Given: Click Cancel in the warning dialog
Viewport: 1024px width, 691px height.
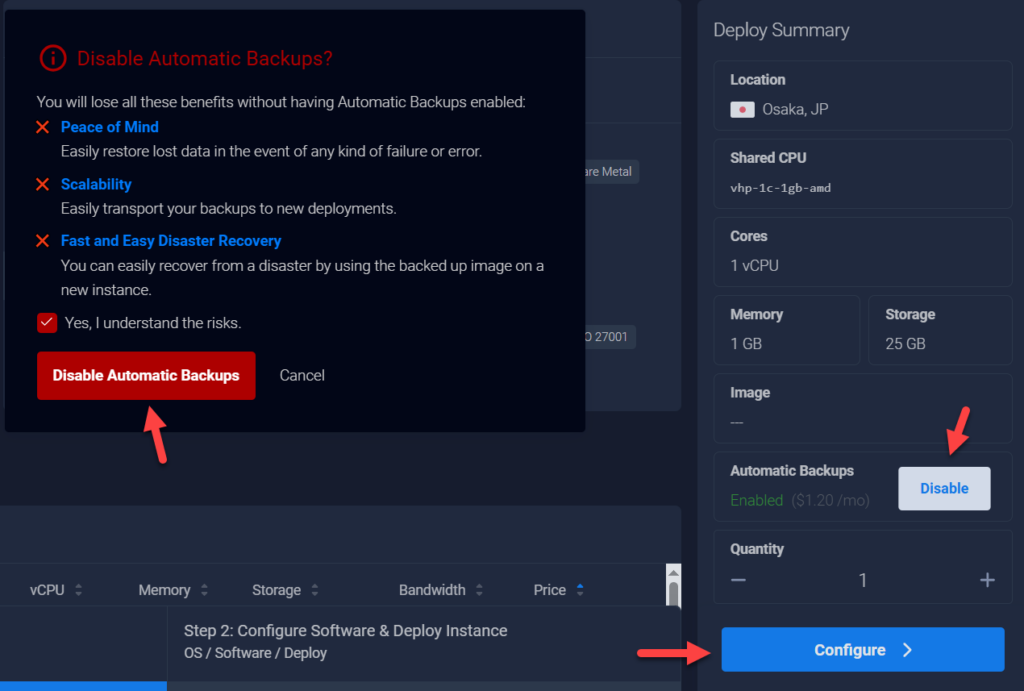Looking at the screenshot, I should tap(302, 375).
